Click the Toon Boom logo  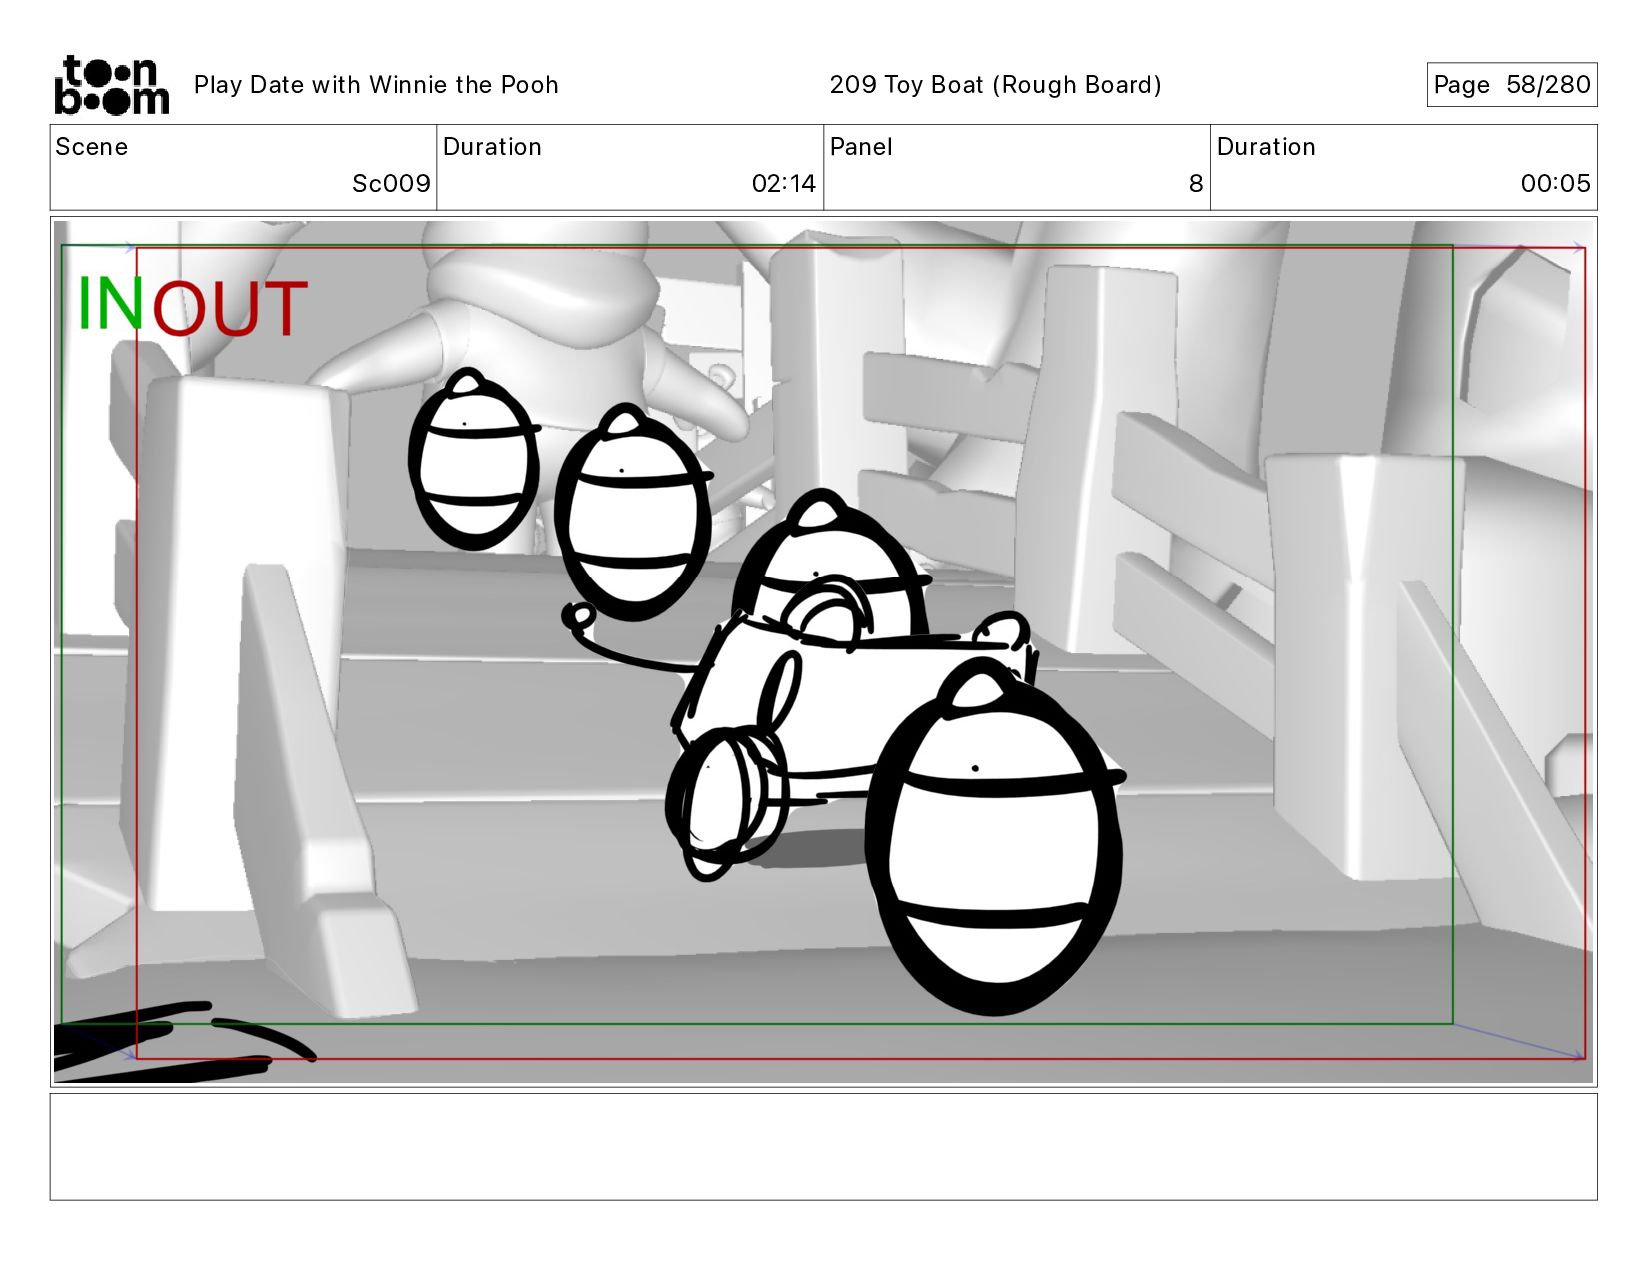[x=111, y=85]
